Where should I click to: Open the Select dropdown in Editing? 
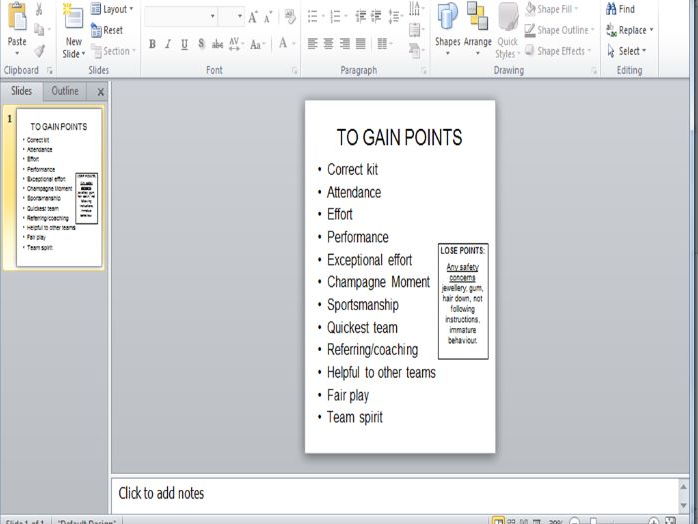626,51
